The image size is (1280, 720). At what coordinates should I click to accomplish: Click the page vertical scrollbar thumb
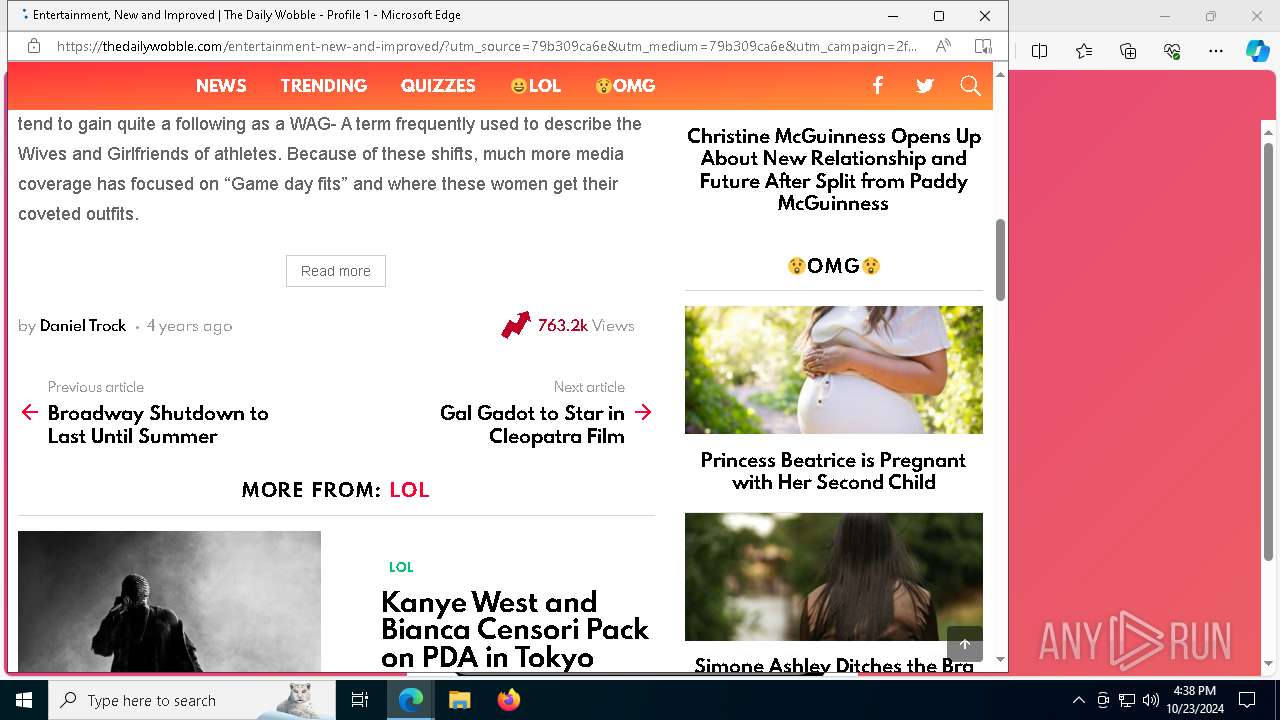1000,260
